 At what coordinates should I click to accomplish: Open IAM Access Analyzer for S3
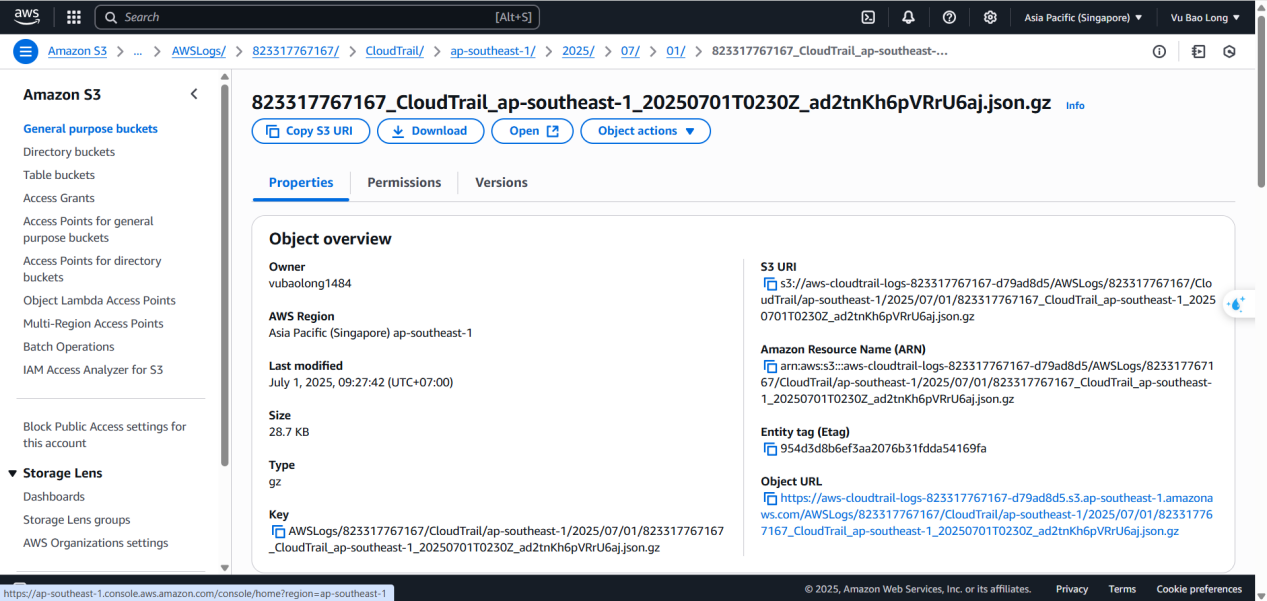(x=93, y=369)
